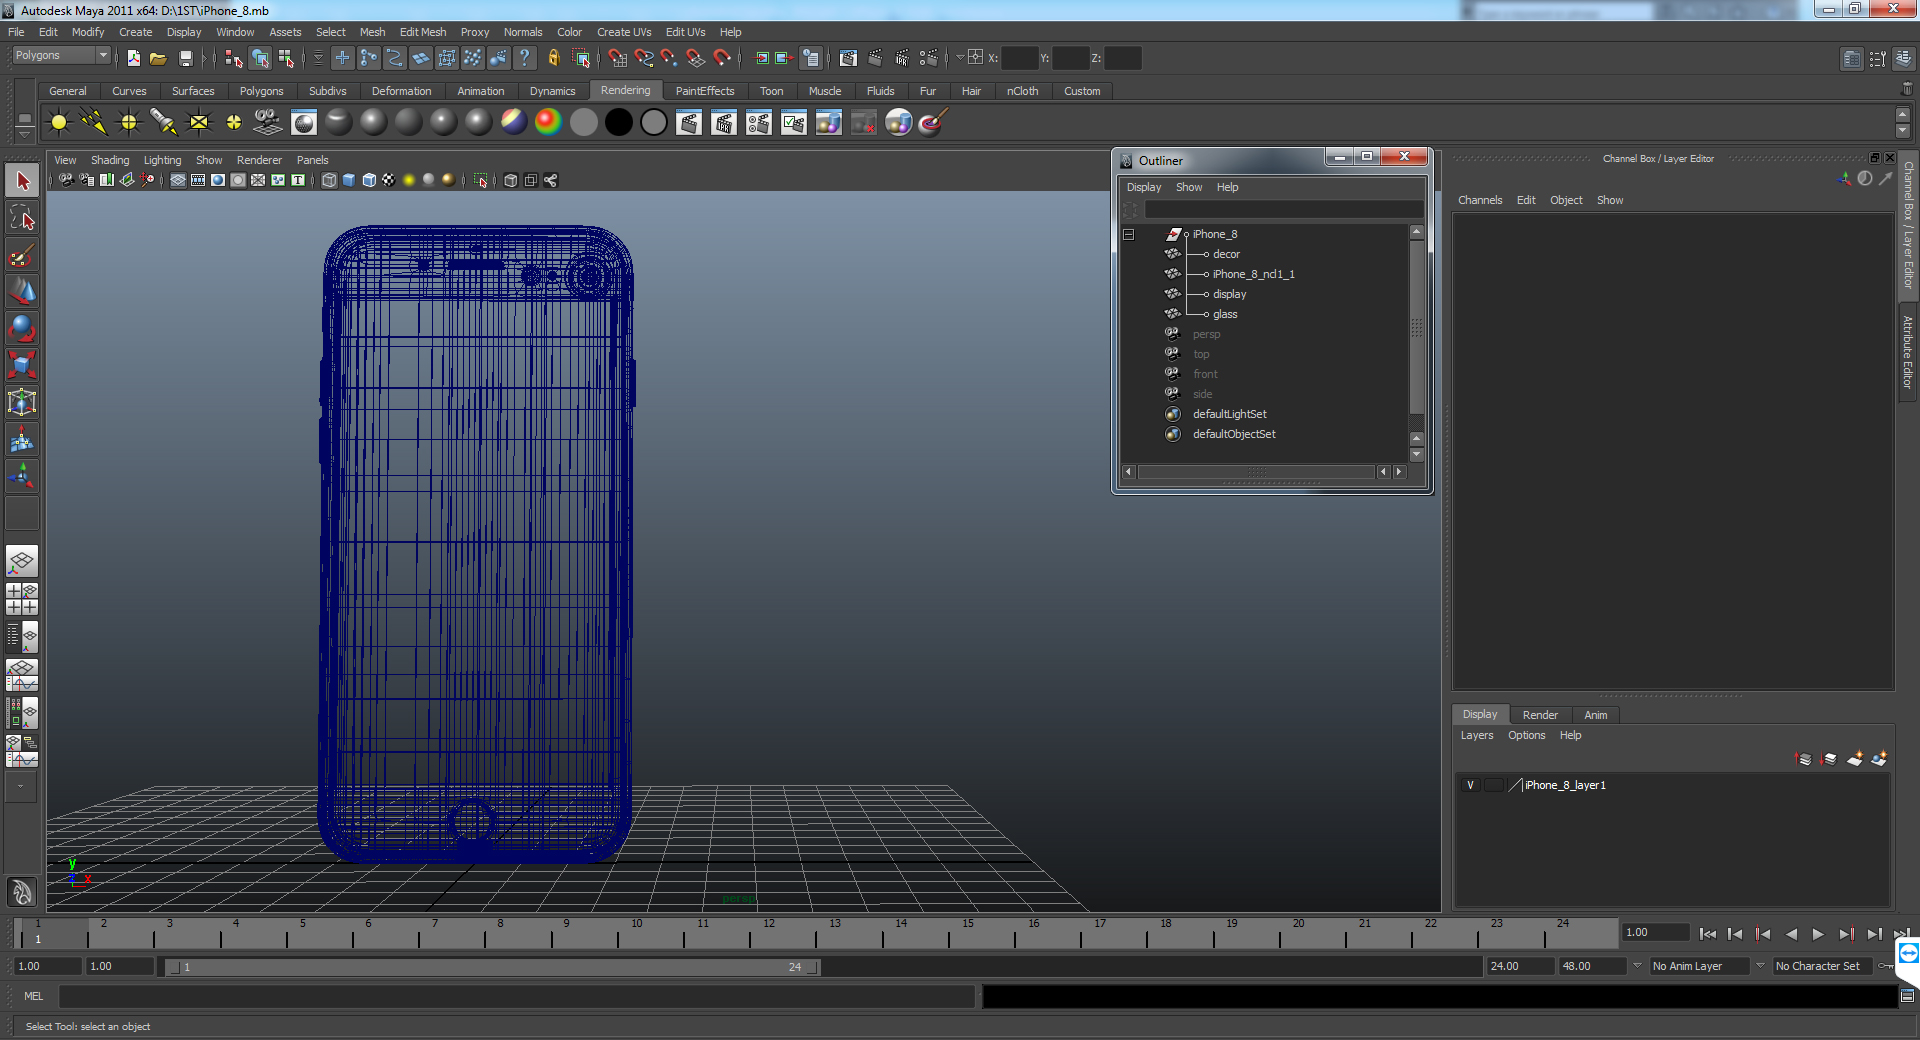Select the glass node in Outliner

click(x=1225, y=314)
